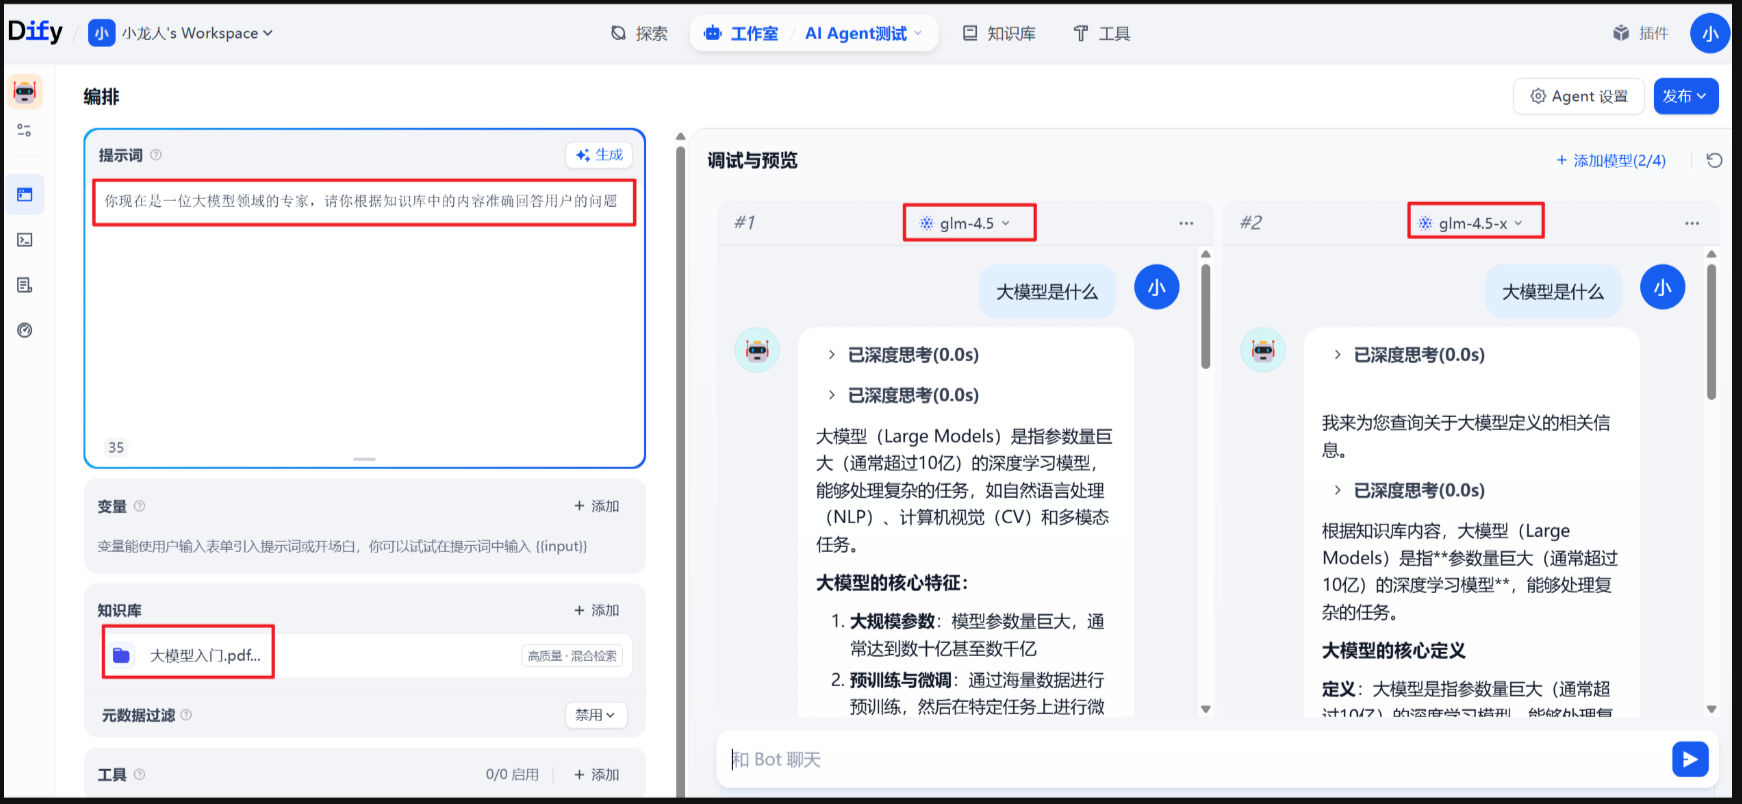Click the help icon next to 提示词
The image size is (1742, 804).
[x=156, y=155]
